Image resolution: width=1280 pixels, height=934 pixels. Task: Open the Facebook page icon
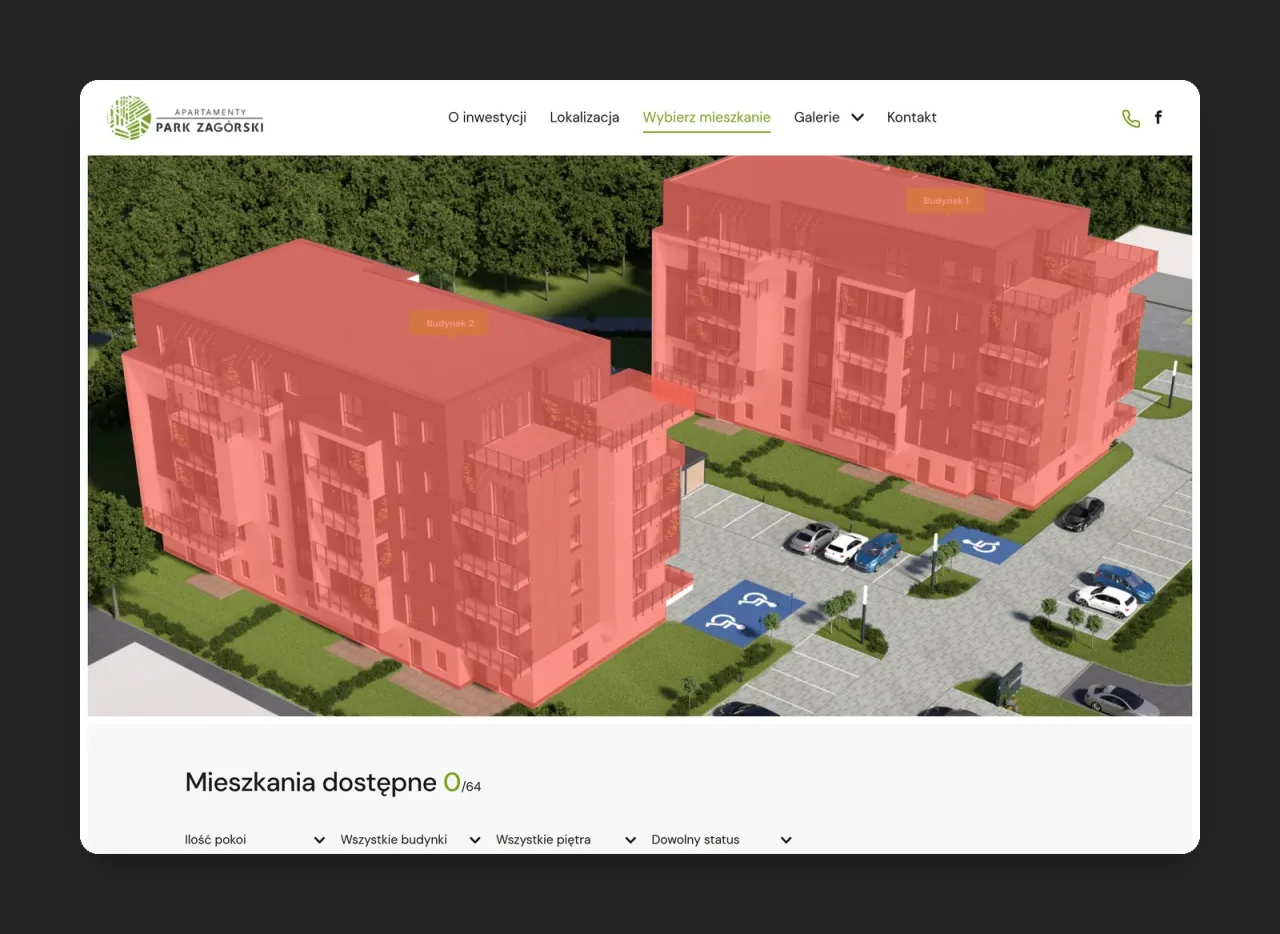(1158, 117)
